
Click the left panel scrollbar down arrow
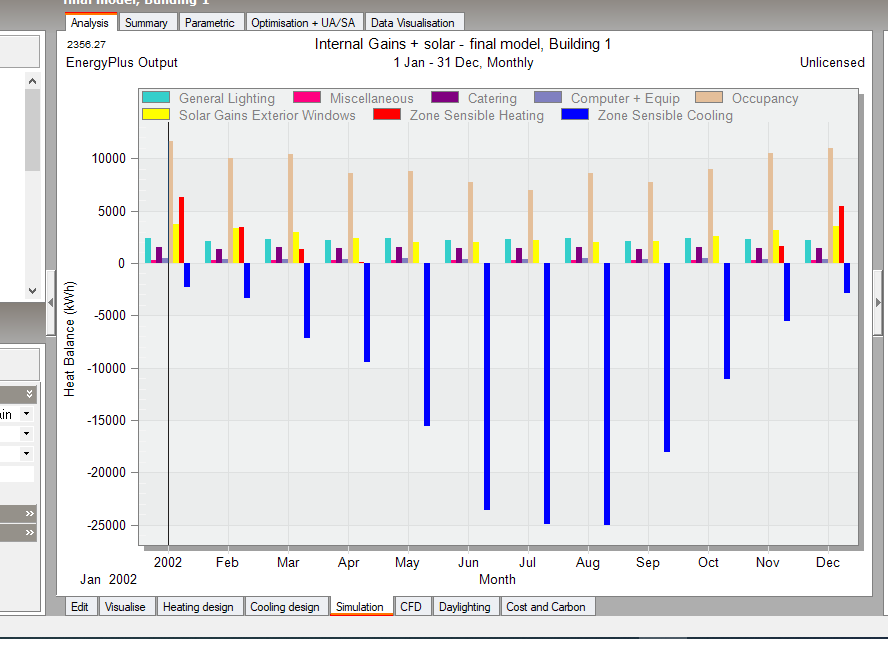32,290
